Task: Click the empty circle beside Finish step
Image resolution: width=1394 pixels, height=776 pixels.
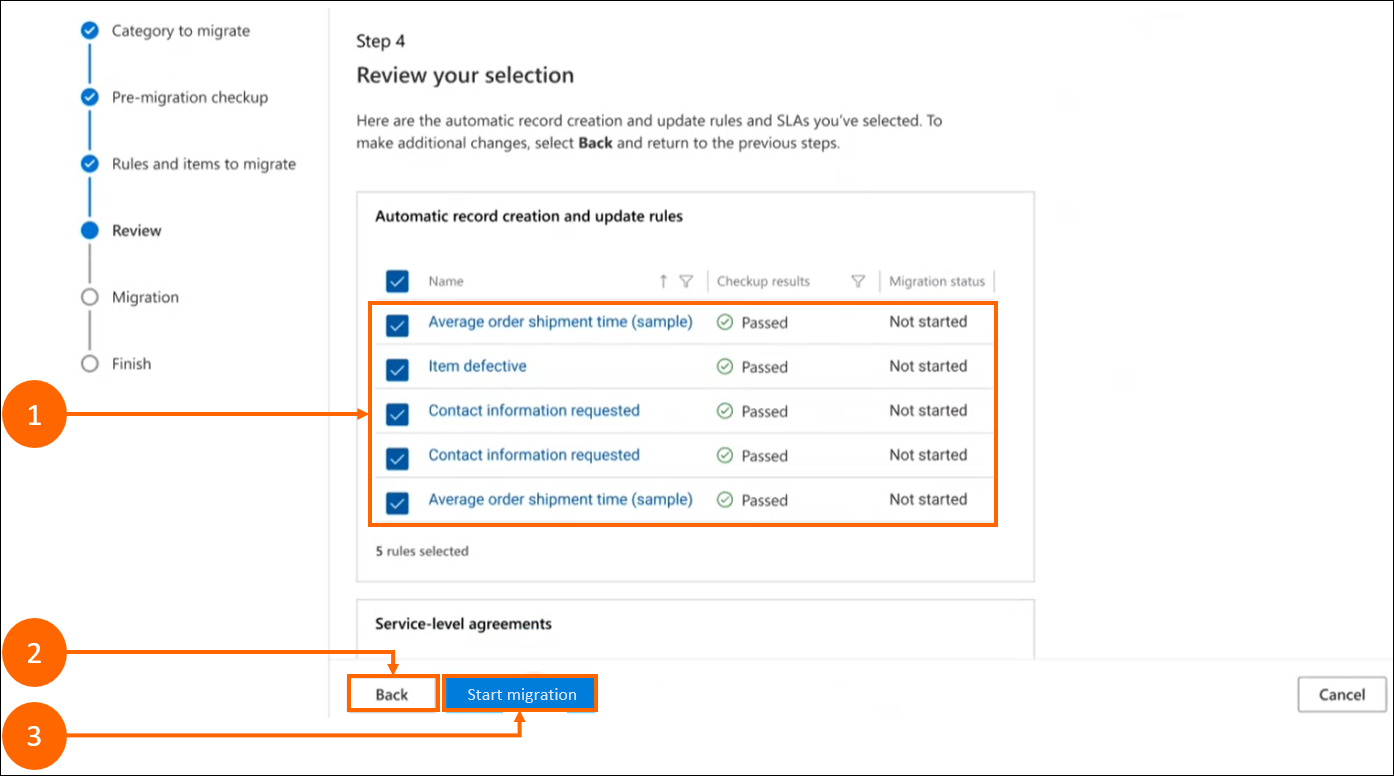Action: click(90, 363)
